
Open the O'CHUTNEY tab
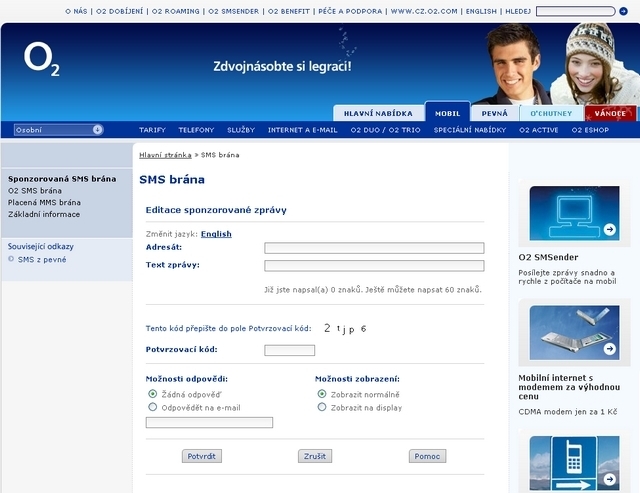[x=551, y=113]
